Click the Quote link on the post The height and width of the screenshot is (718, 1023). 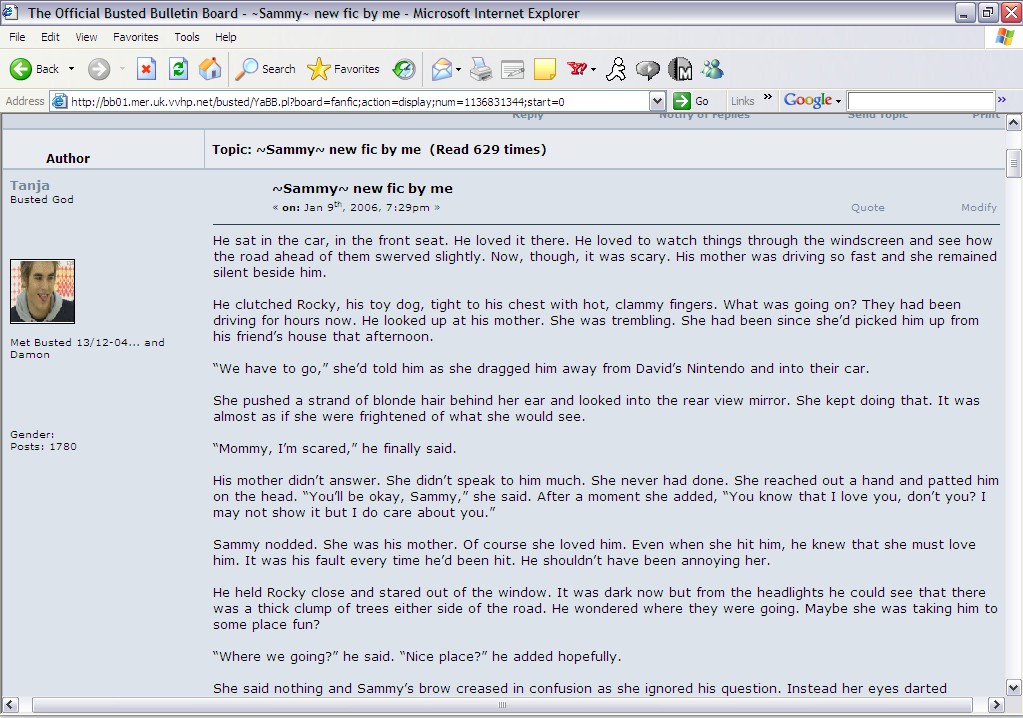pyautogui.click(x=867, y=208)
